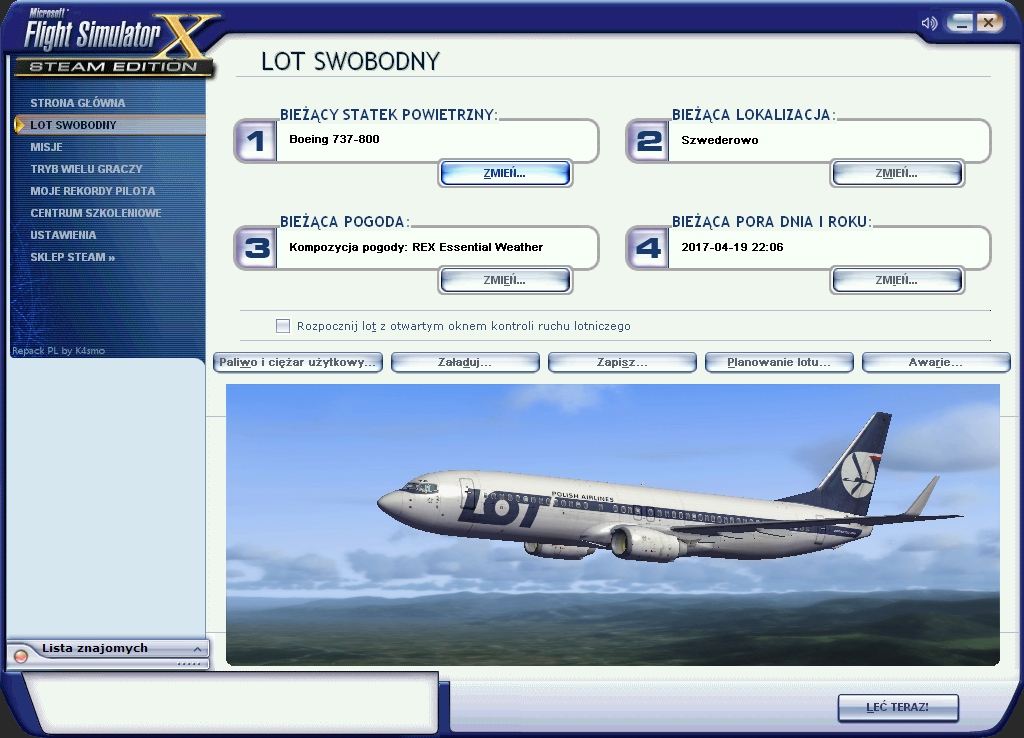Click the Zapisz button
Viewport: 1024px width, 738px height.
point(622,362)
